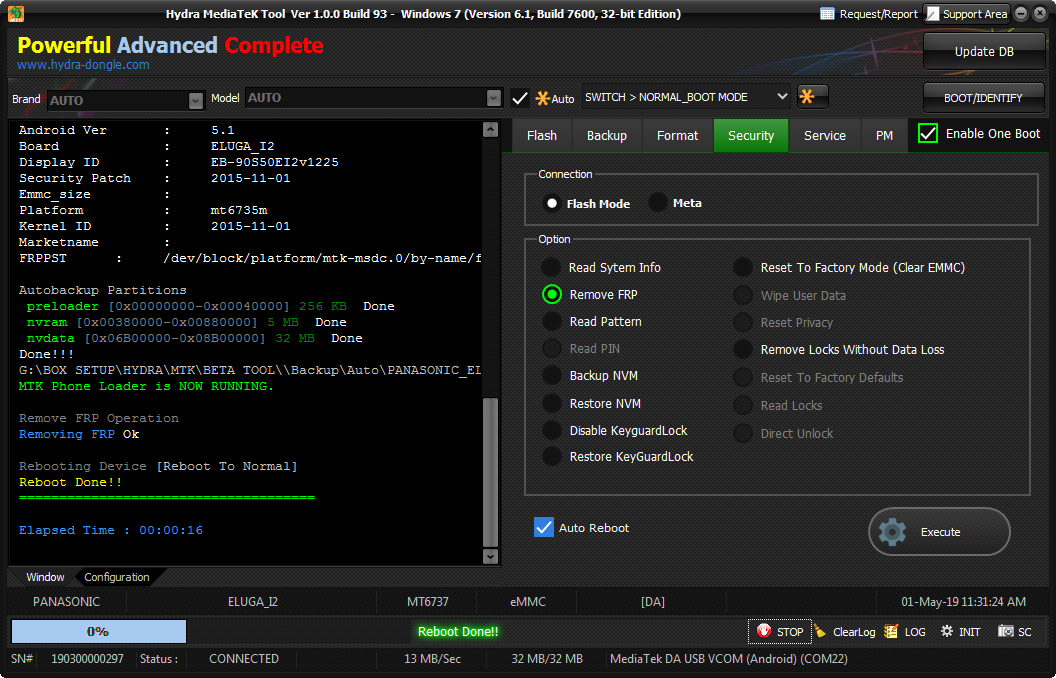The height and width of the screenshot is (678, 1056).
Task: Click the 0% progress bar
Action: [x=98, y=632]
